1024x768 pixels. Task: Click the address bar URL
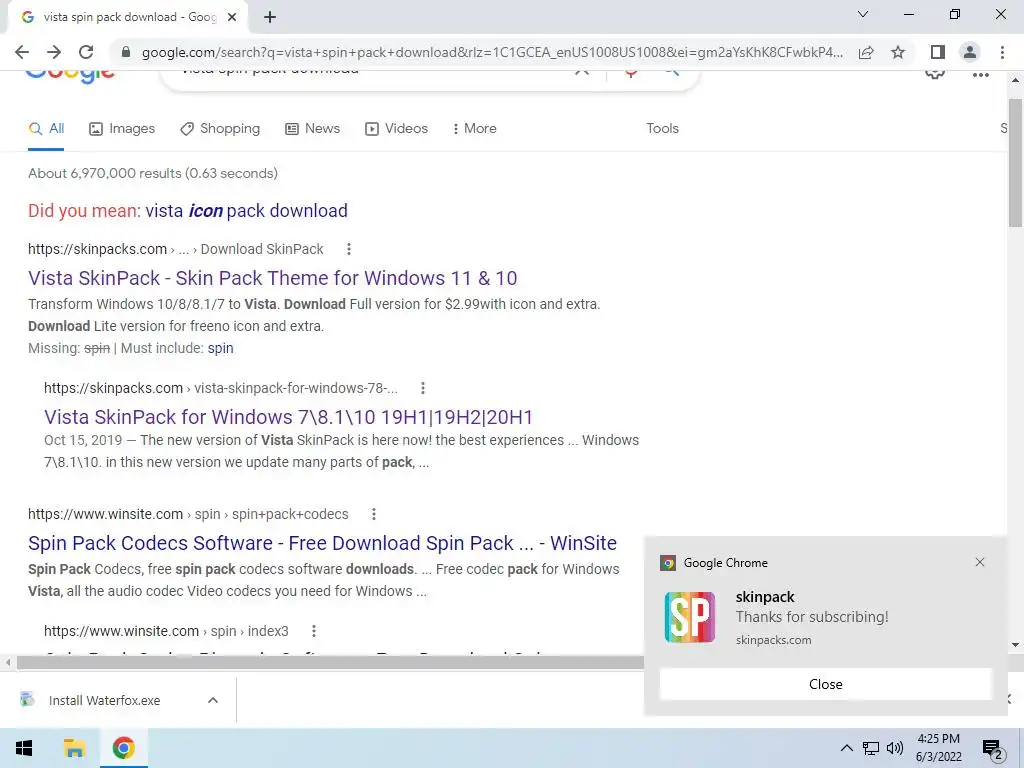pos(492,52)
